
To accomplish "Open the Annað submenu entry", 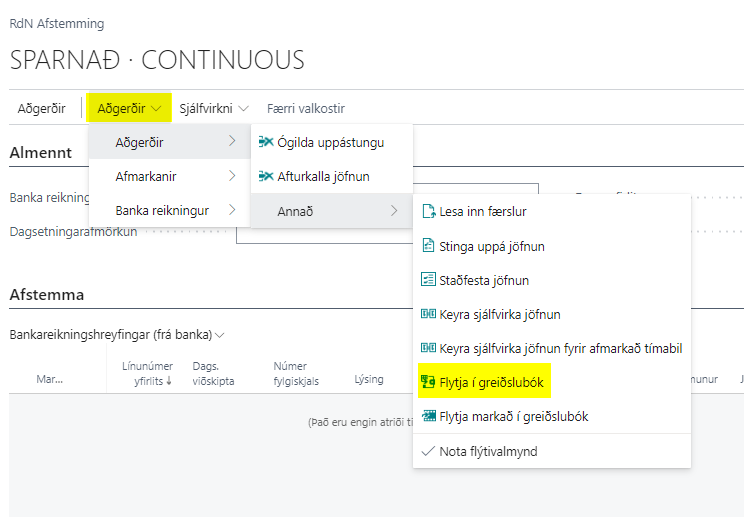I will pos(330,210).
